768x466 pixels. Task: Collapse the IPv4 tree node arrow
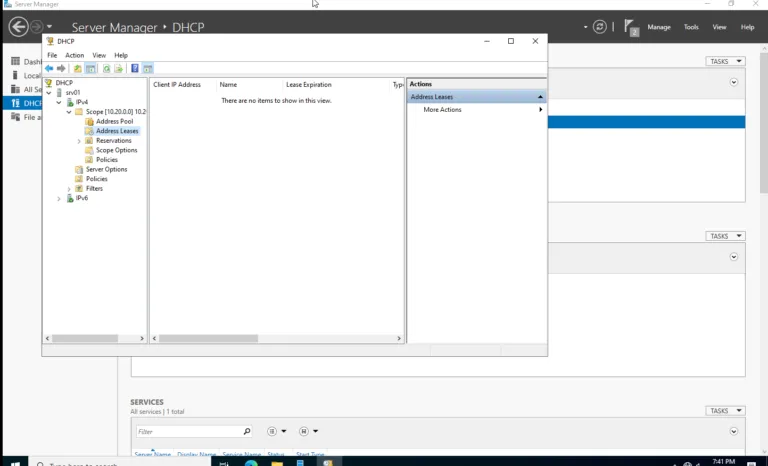click(x=59, y=102)
